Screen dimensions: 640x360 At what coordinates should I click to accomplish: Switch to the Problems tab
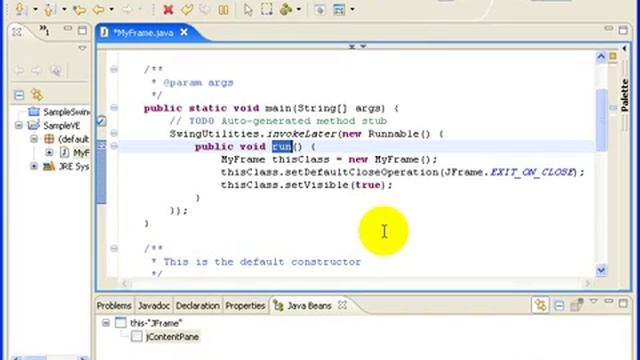(x=114, y=305)
